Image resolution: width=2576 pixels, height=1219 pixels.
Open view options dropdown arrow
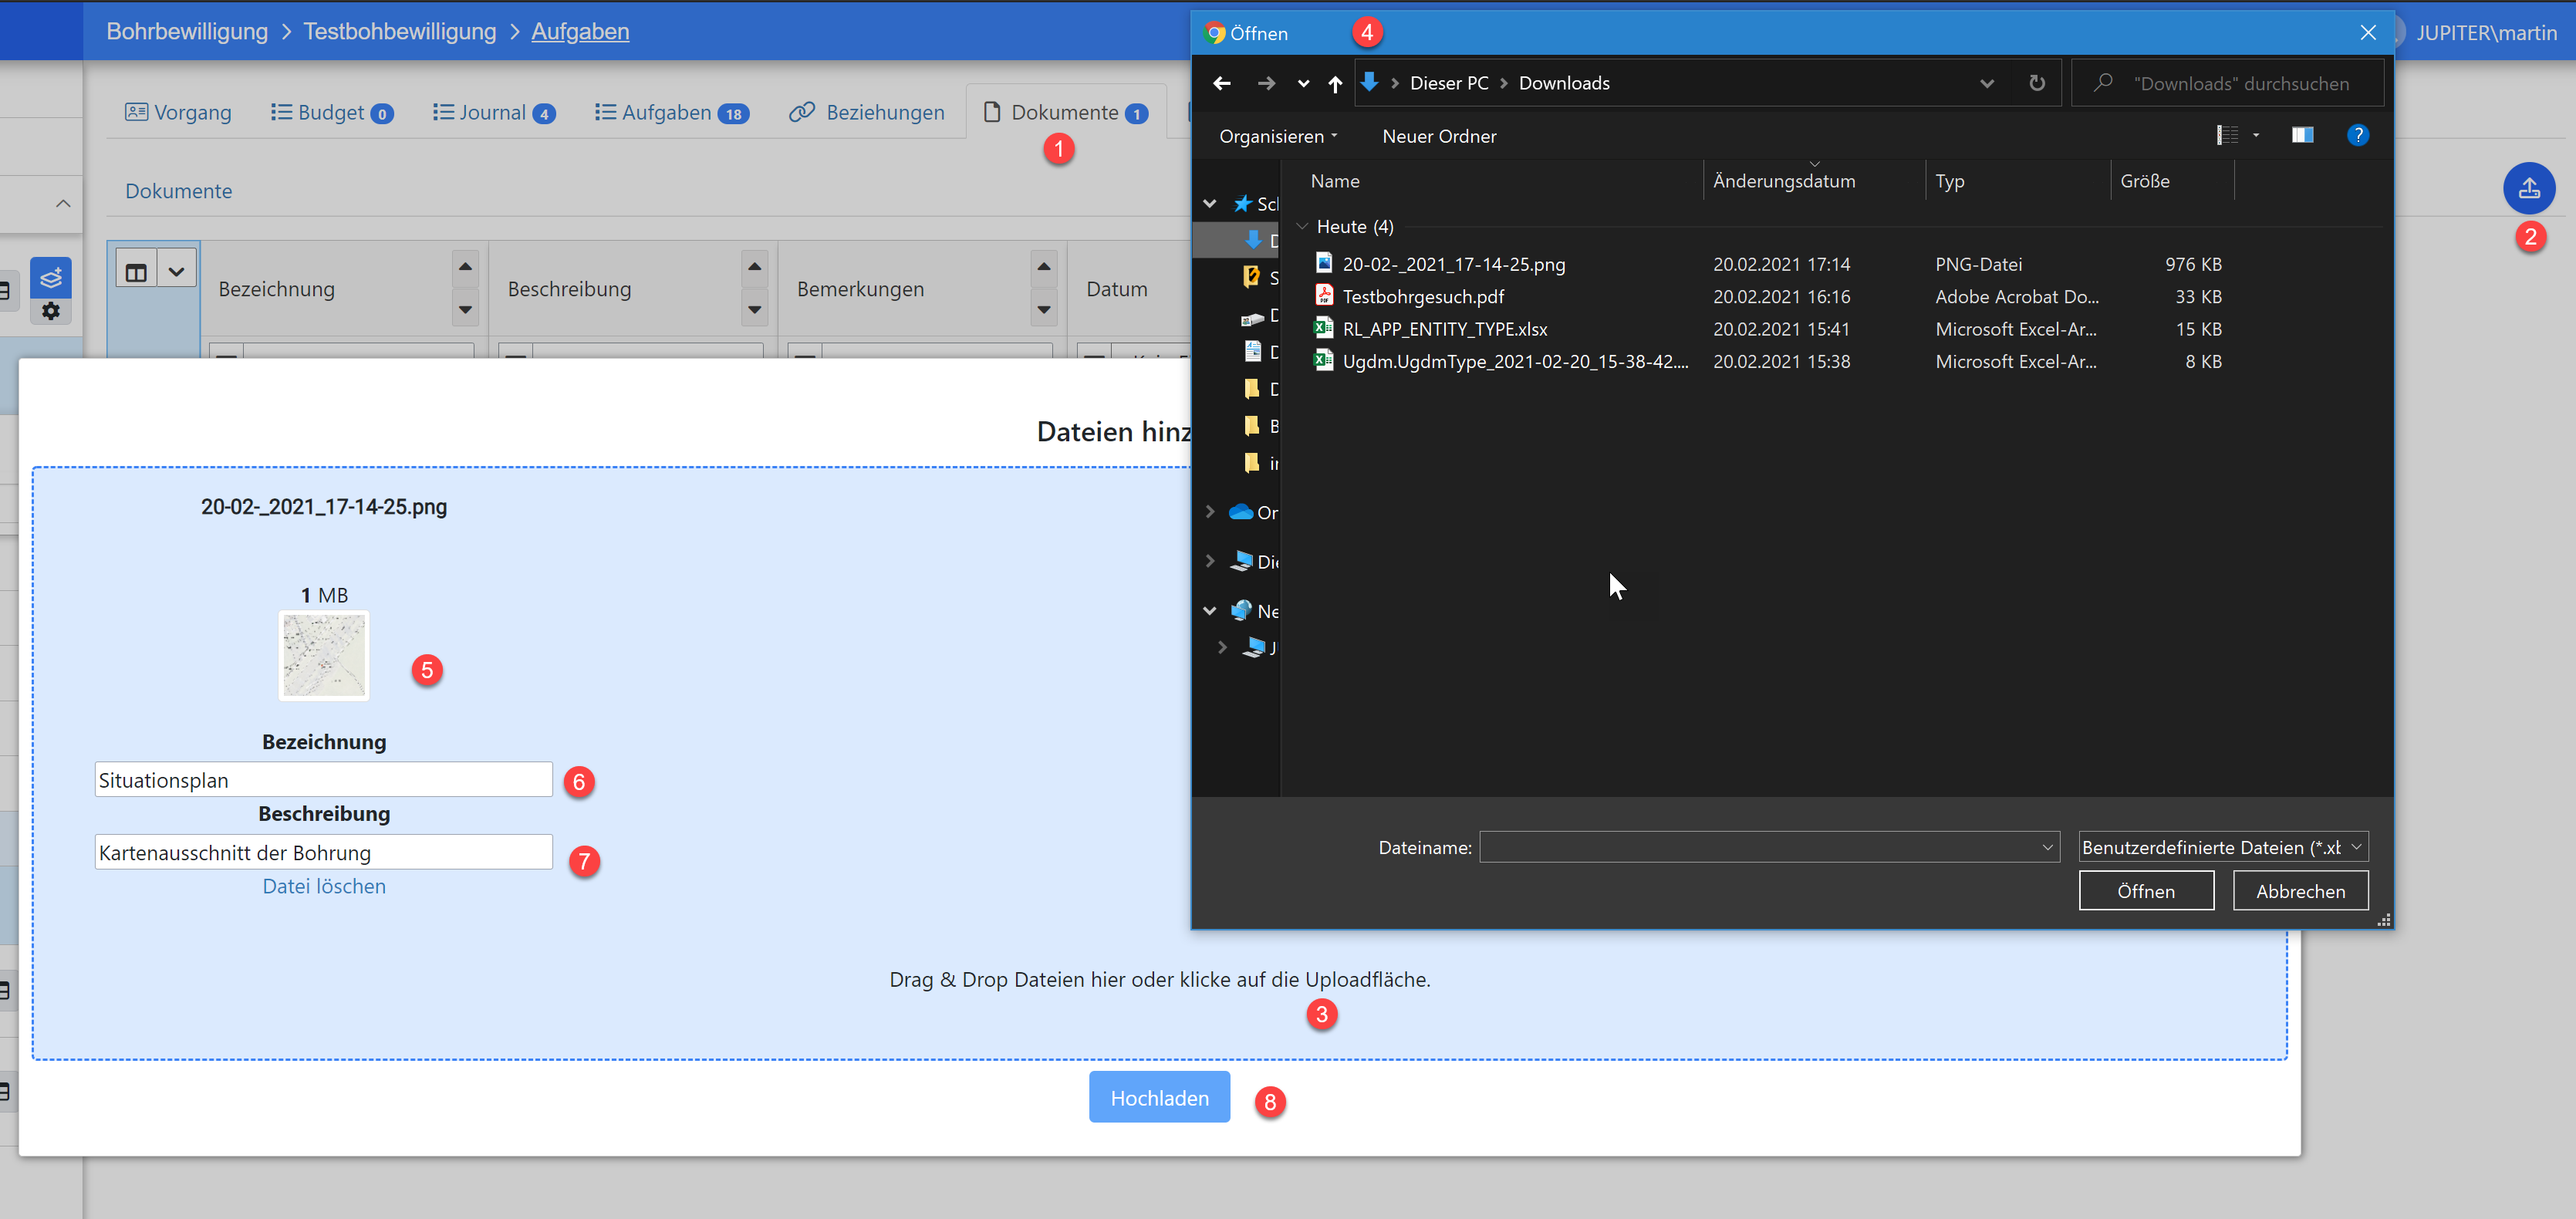pyautogui.click(x=2256, y=135)
